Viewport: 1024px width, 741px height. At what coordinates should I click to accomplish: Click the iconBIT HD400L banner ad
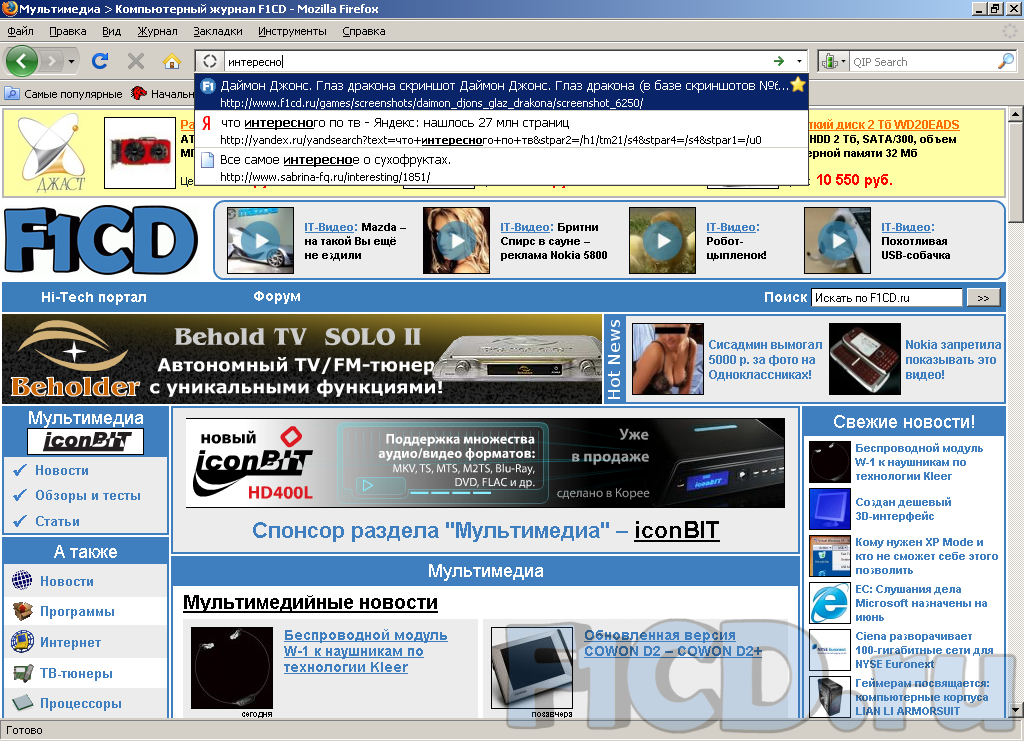(x=485, y=463)
